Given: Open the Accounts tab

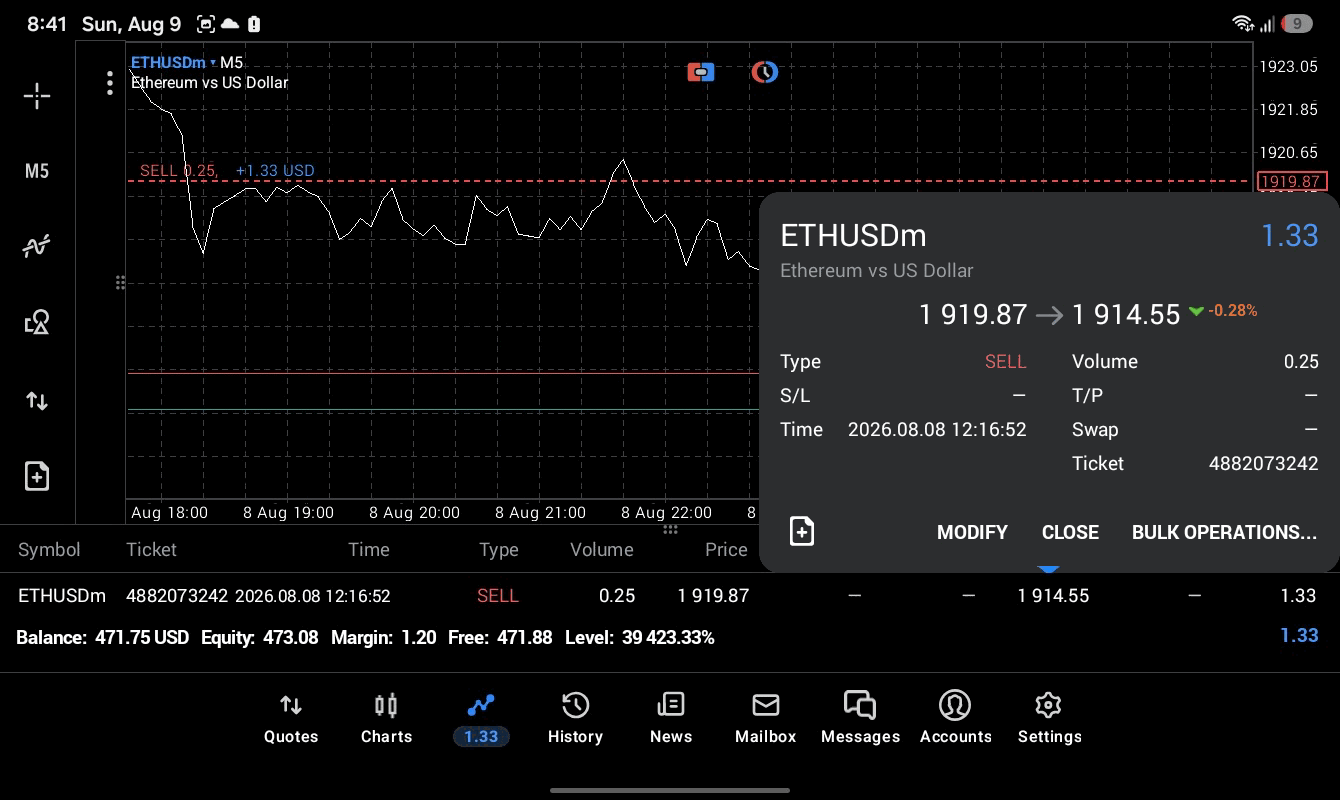Looking at the screenshot, I should 955,719.
